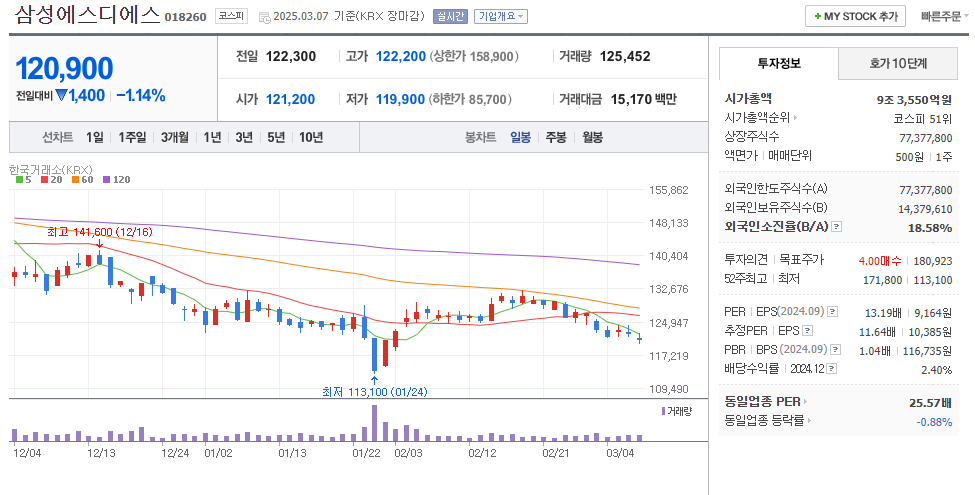The image size is (975, 495).
Task: Click the 상한가 158,900 limit text
Action: [474, 57]
